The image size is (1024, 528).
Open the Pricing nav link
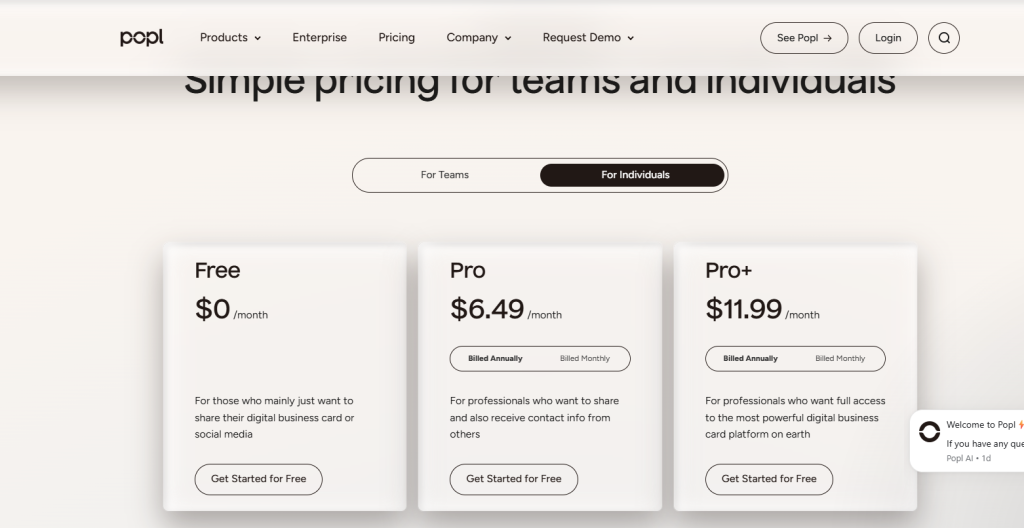[x=396, y=38]
